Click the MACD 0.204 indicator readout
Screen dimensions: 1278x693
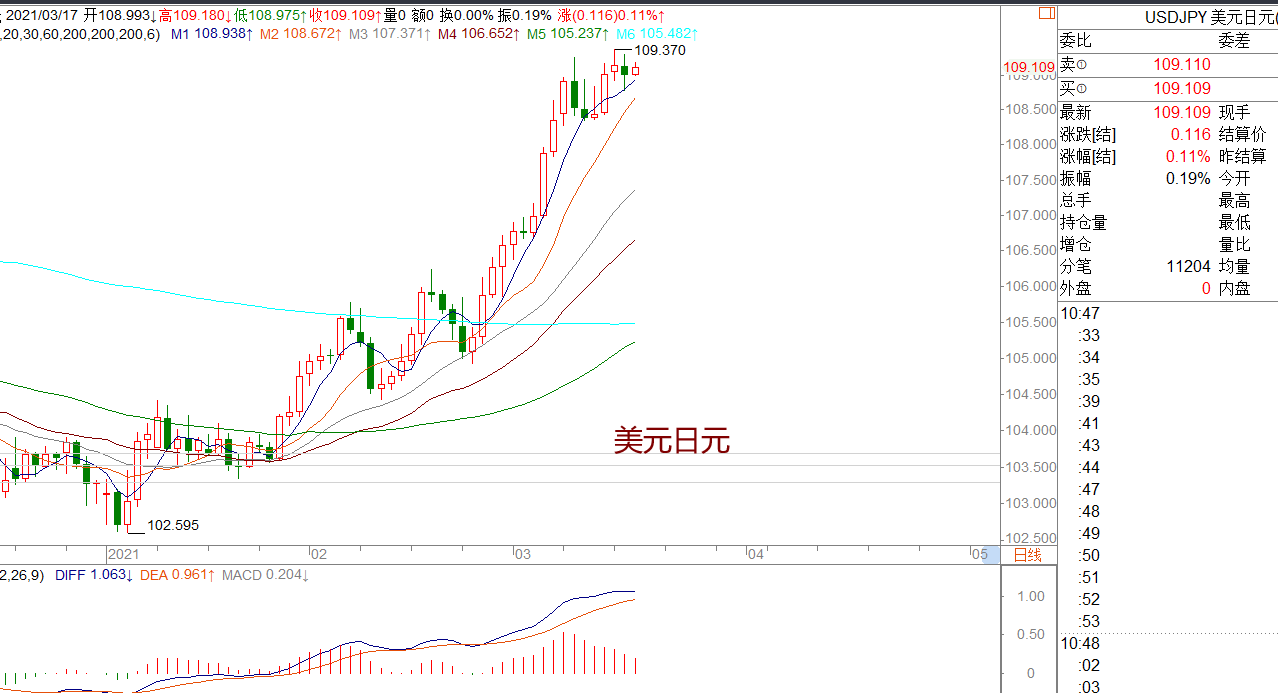pos(265,575)
